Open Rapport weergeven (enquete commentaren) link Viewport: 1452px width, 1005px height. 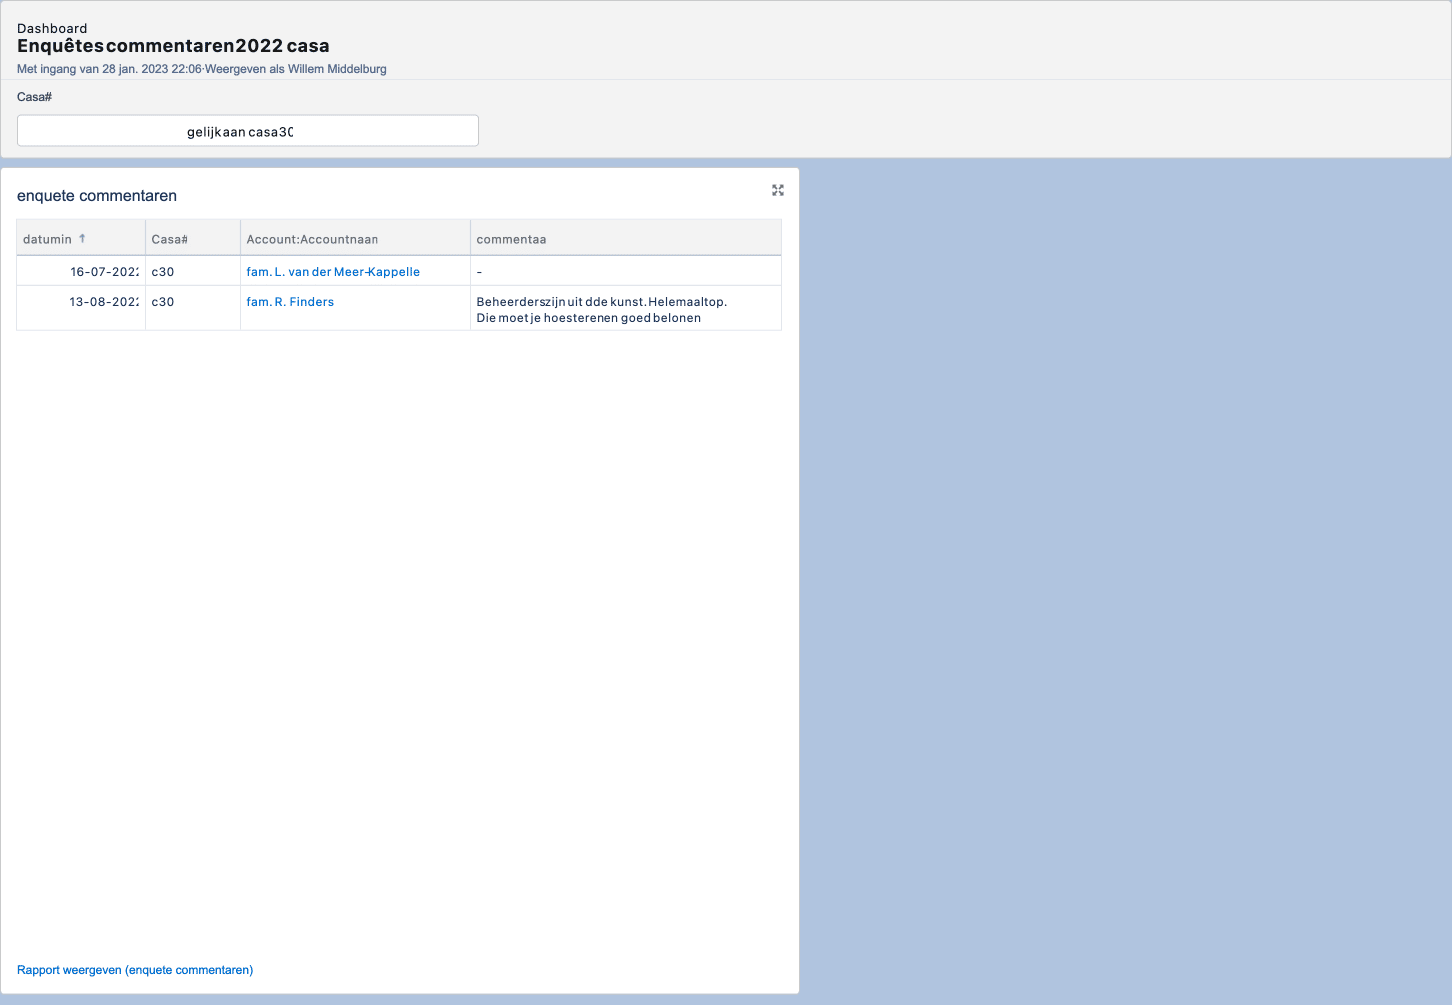tap(135, 970)
